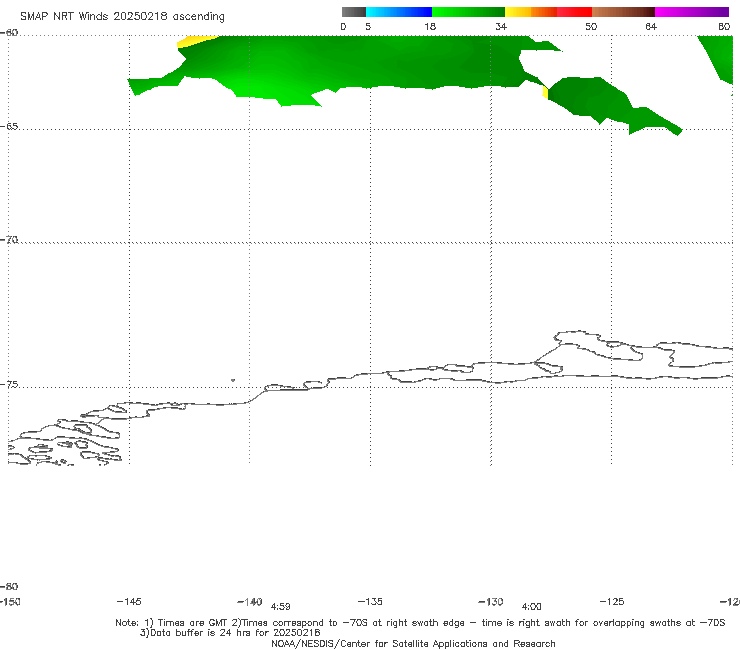This screenshot has height=650, width=740.
Task: Click the tiny island dot just above the -75 line
Action: click(233, 380)
